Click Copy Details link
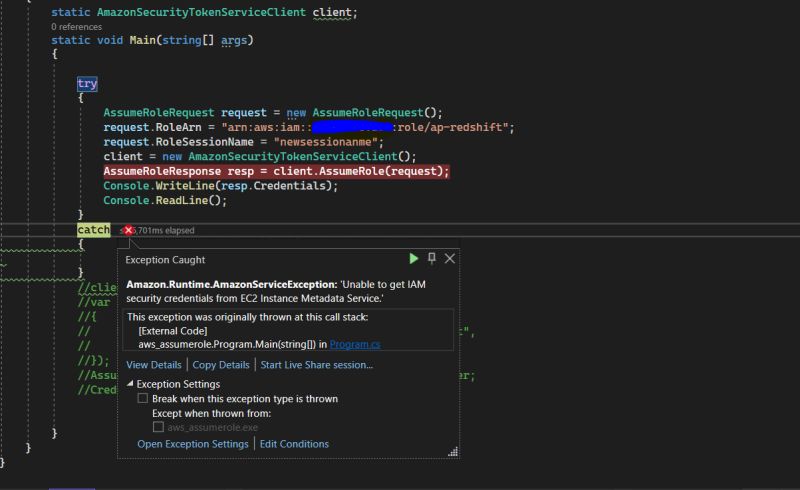Screen dimensions: 800x490 [x=221, y=365]
